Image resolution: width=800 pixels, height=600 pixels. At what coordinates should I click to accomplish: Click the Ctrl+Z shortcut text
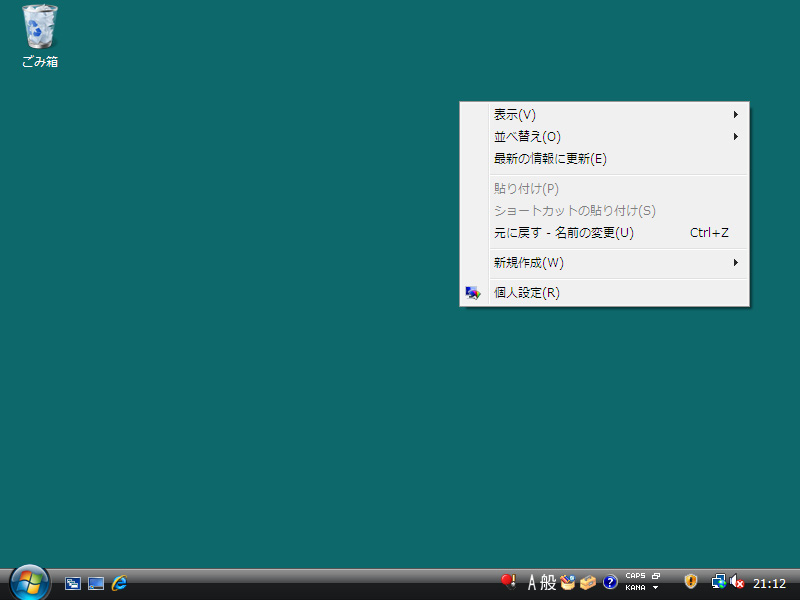click(x=709, y=233)
